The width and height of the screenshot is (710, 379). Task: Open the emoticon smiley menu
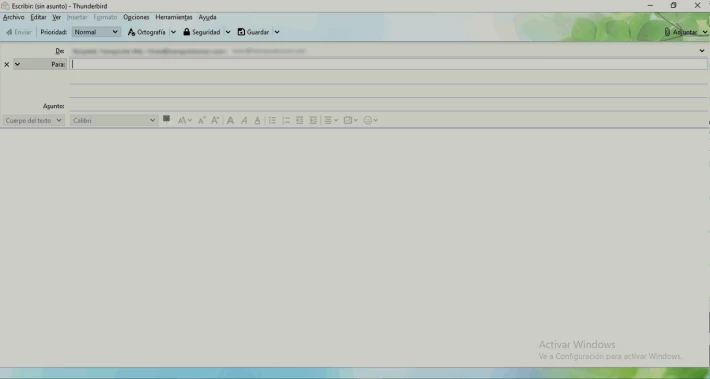pos(370,120)
